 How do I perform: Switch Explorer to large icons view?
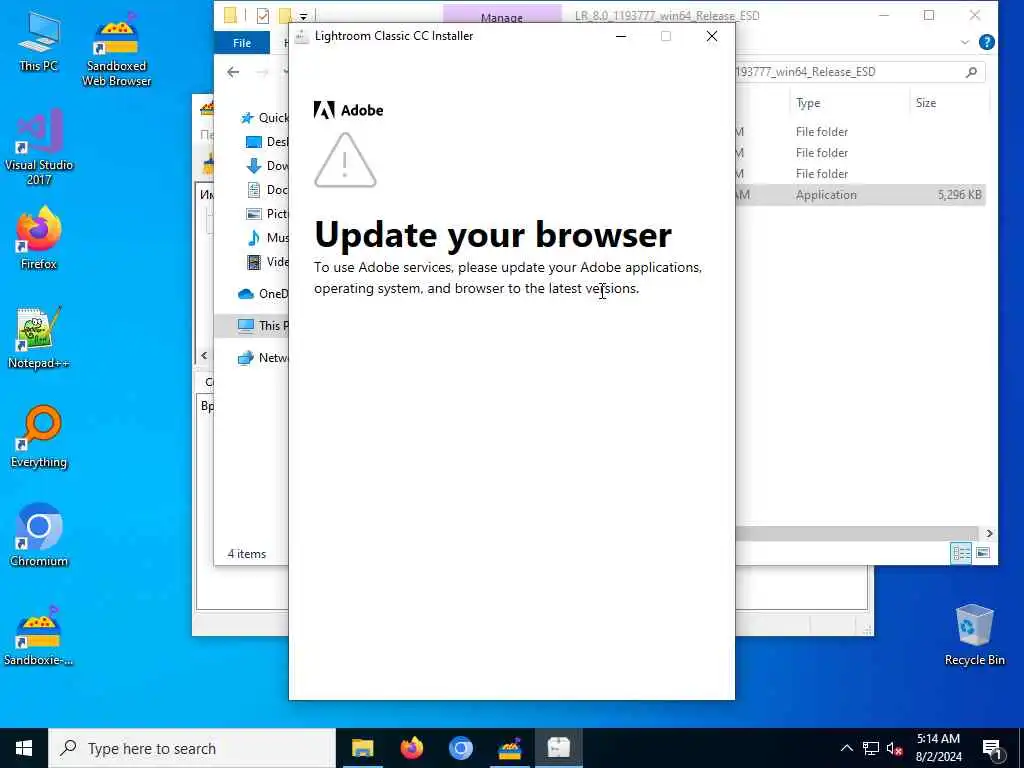(983, 553)
